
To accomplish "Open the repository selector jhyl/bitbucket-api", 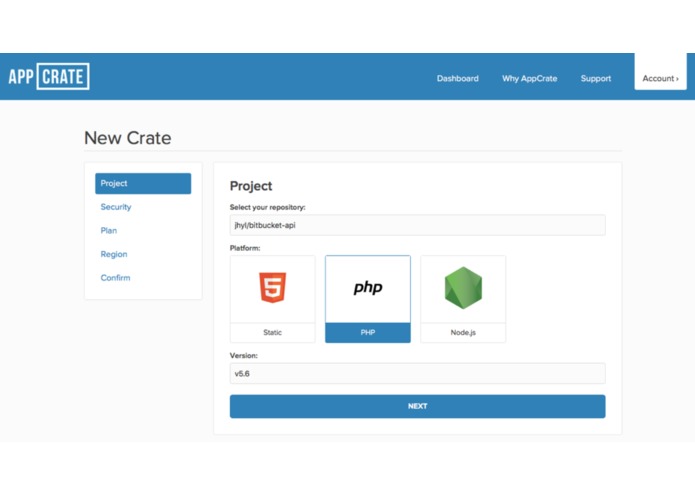I will (418, 225).
